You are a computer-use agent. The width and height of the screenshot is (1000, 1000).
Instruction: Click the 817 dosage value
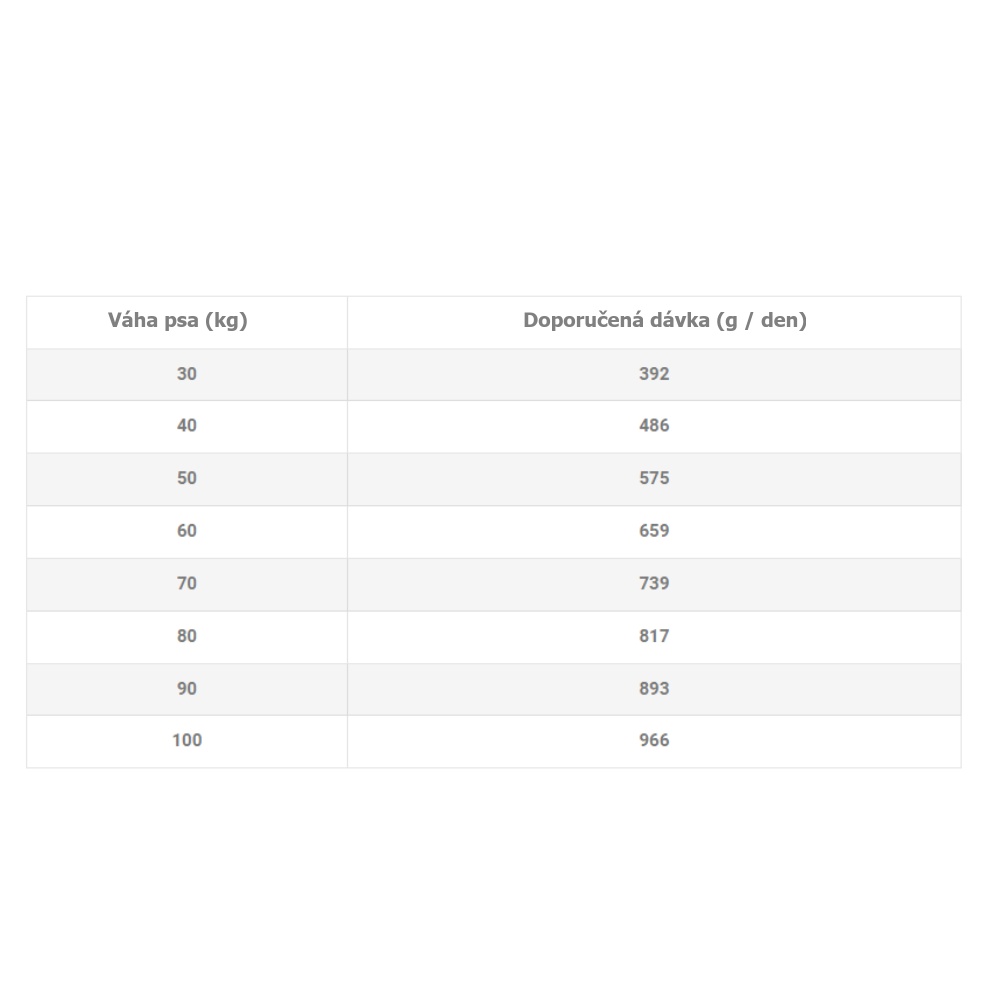click(x=654, y=636)
